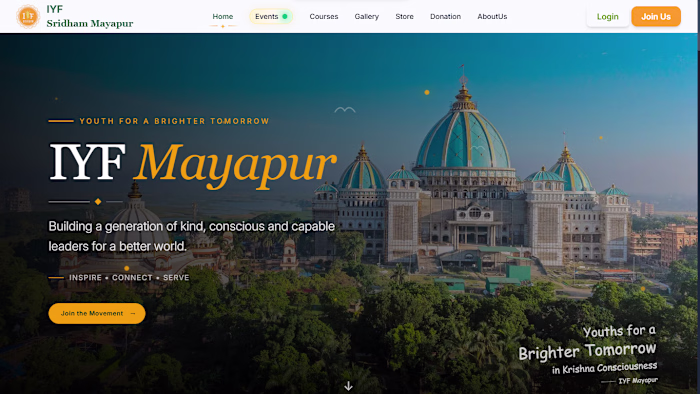
Task: Click the orange Join Us button
Action: tap(656, 17)
